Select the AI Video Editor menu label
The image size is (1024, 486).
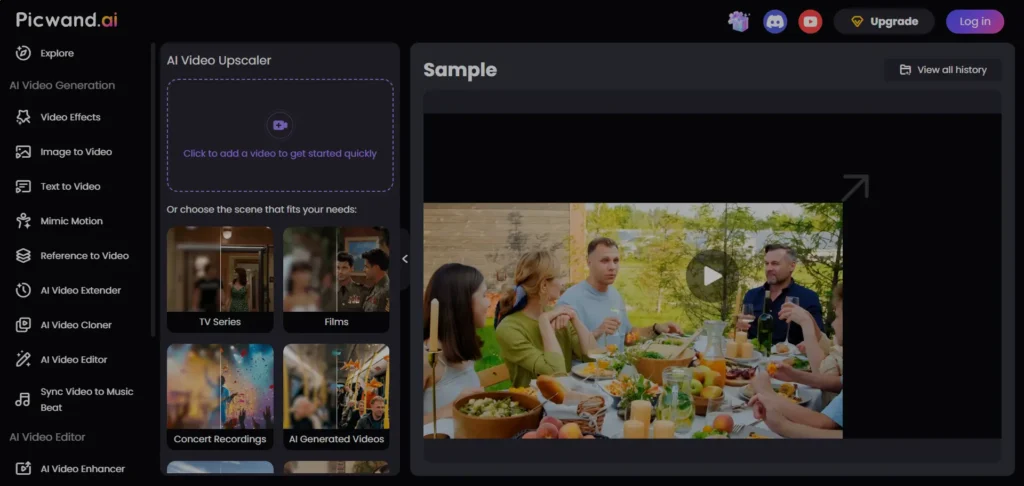coord(74,359)
